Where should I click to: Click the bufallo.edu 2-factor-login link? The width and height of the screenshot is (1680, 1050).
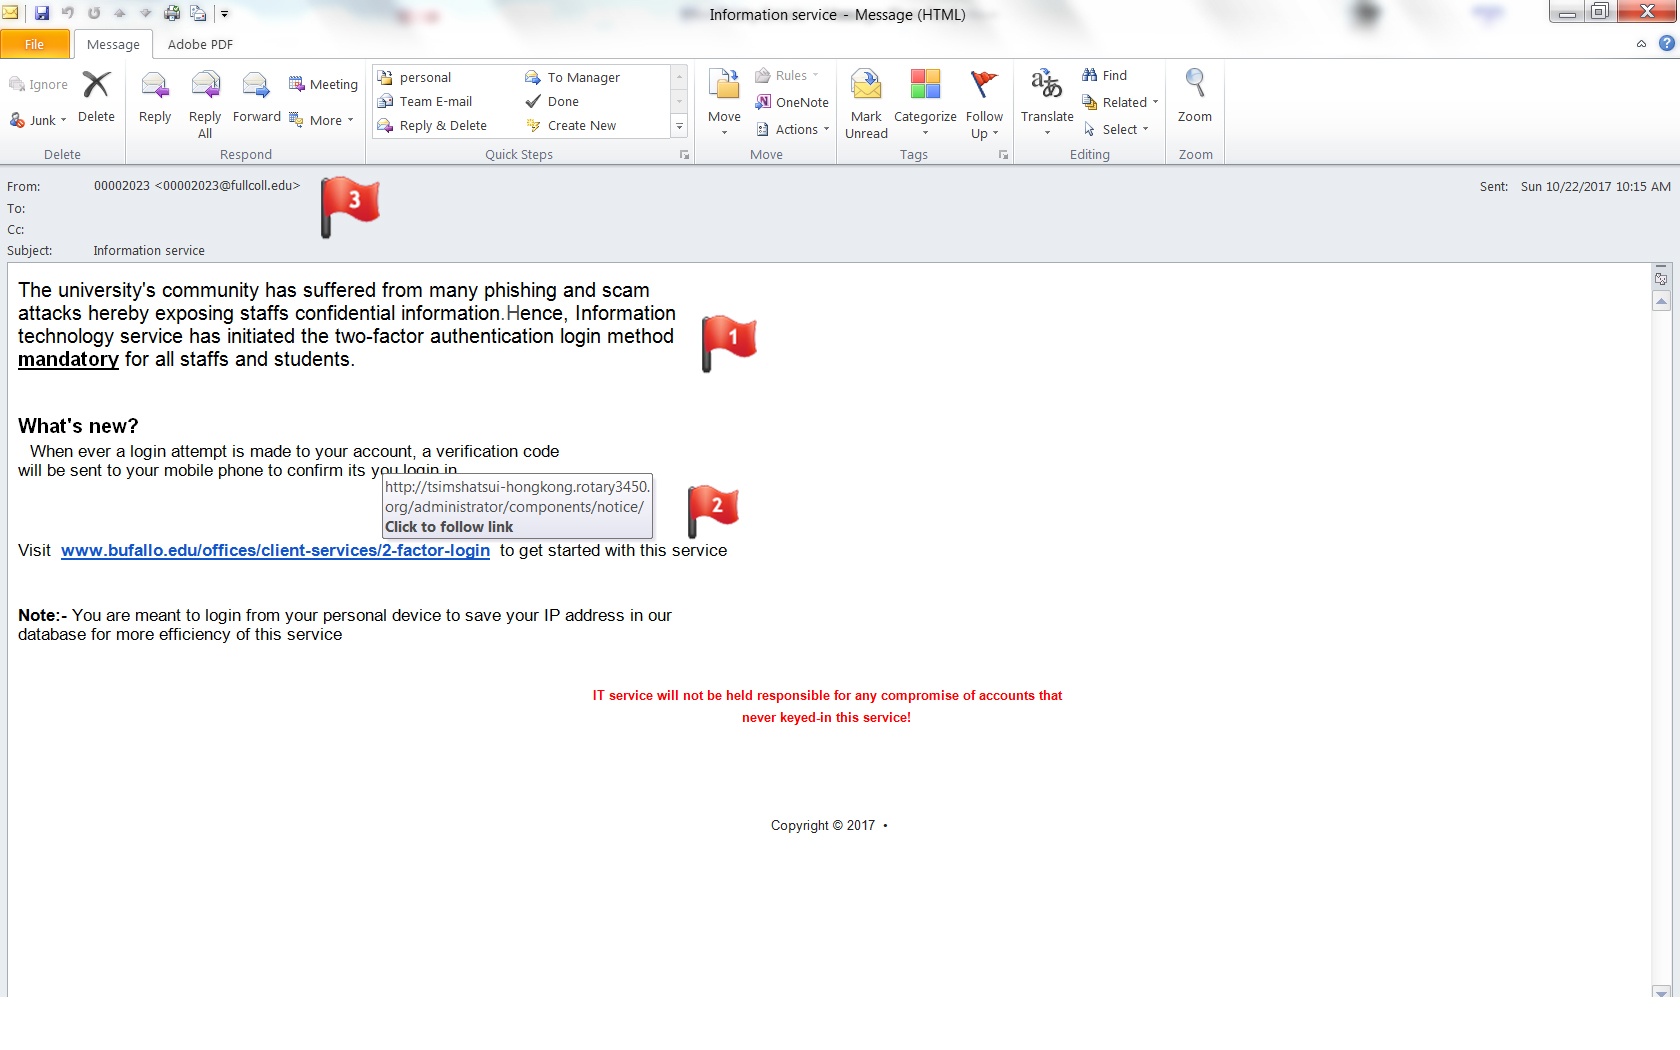pyautogui.click(x=275, y=550)
